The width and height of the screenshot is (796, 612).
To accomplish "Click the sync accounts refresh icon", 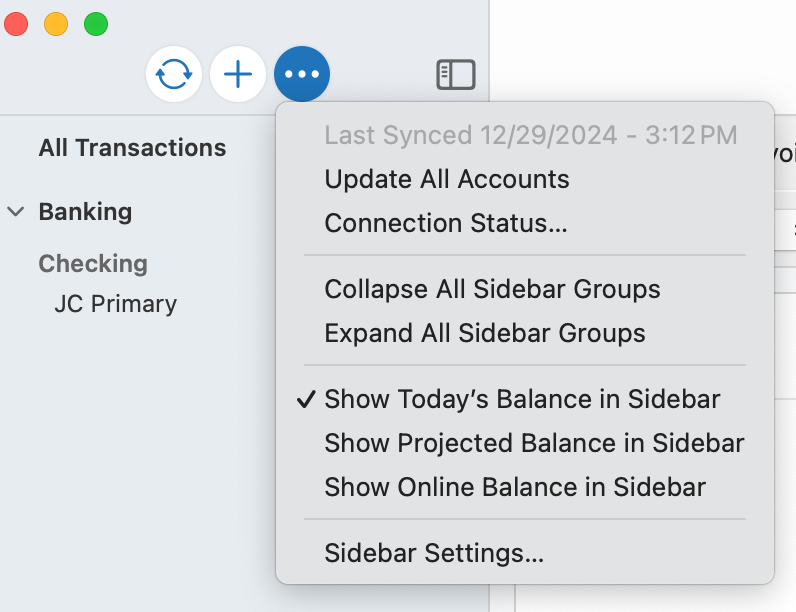I will [x=174, y=75].
